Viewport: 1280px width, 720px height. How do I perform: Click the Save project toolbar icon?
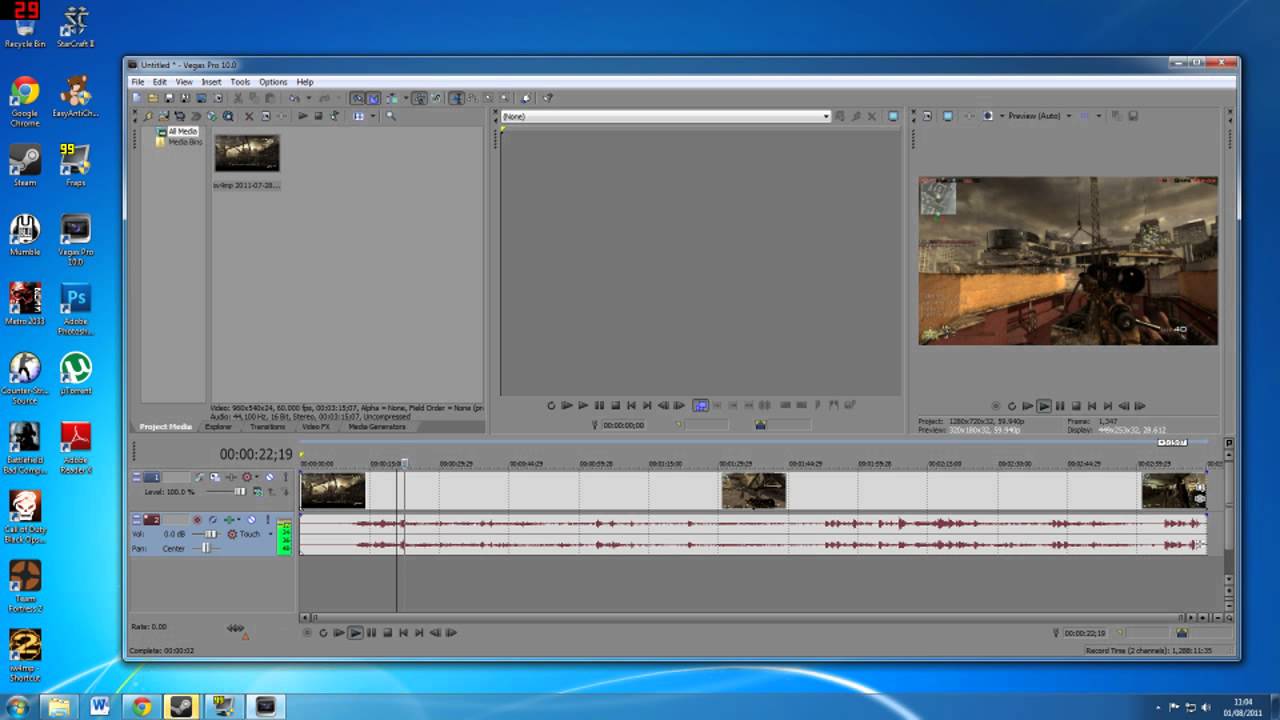(x=170, y=98)
